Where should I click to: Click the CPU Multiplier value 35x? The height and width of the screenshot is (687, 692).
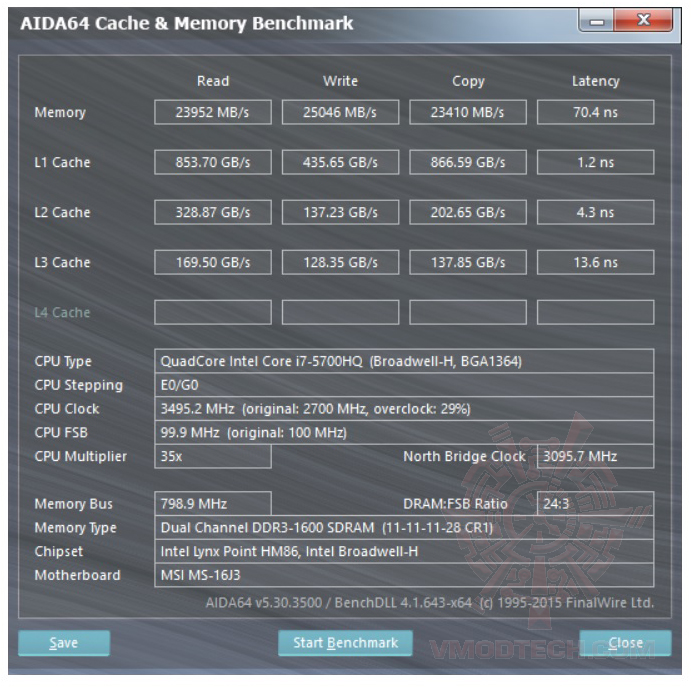pos(213,456)
